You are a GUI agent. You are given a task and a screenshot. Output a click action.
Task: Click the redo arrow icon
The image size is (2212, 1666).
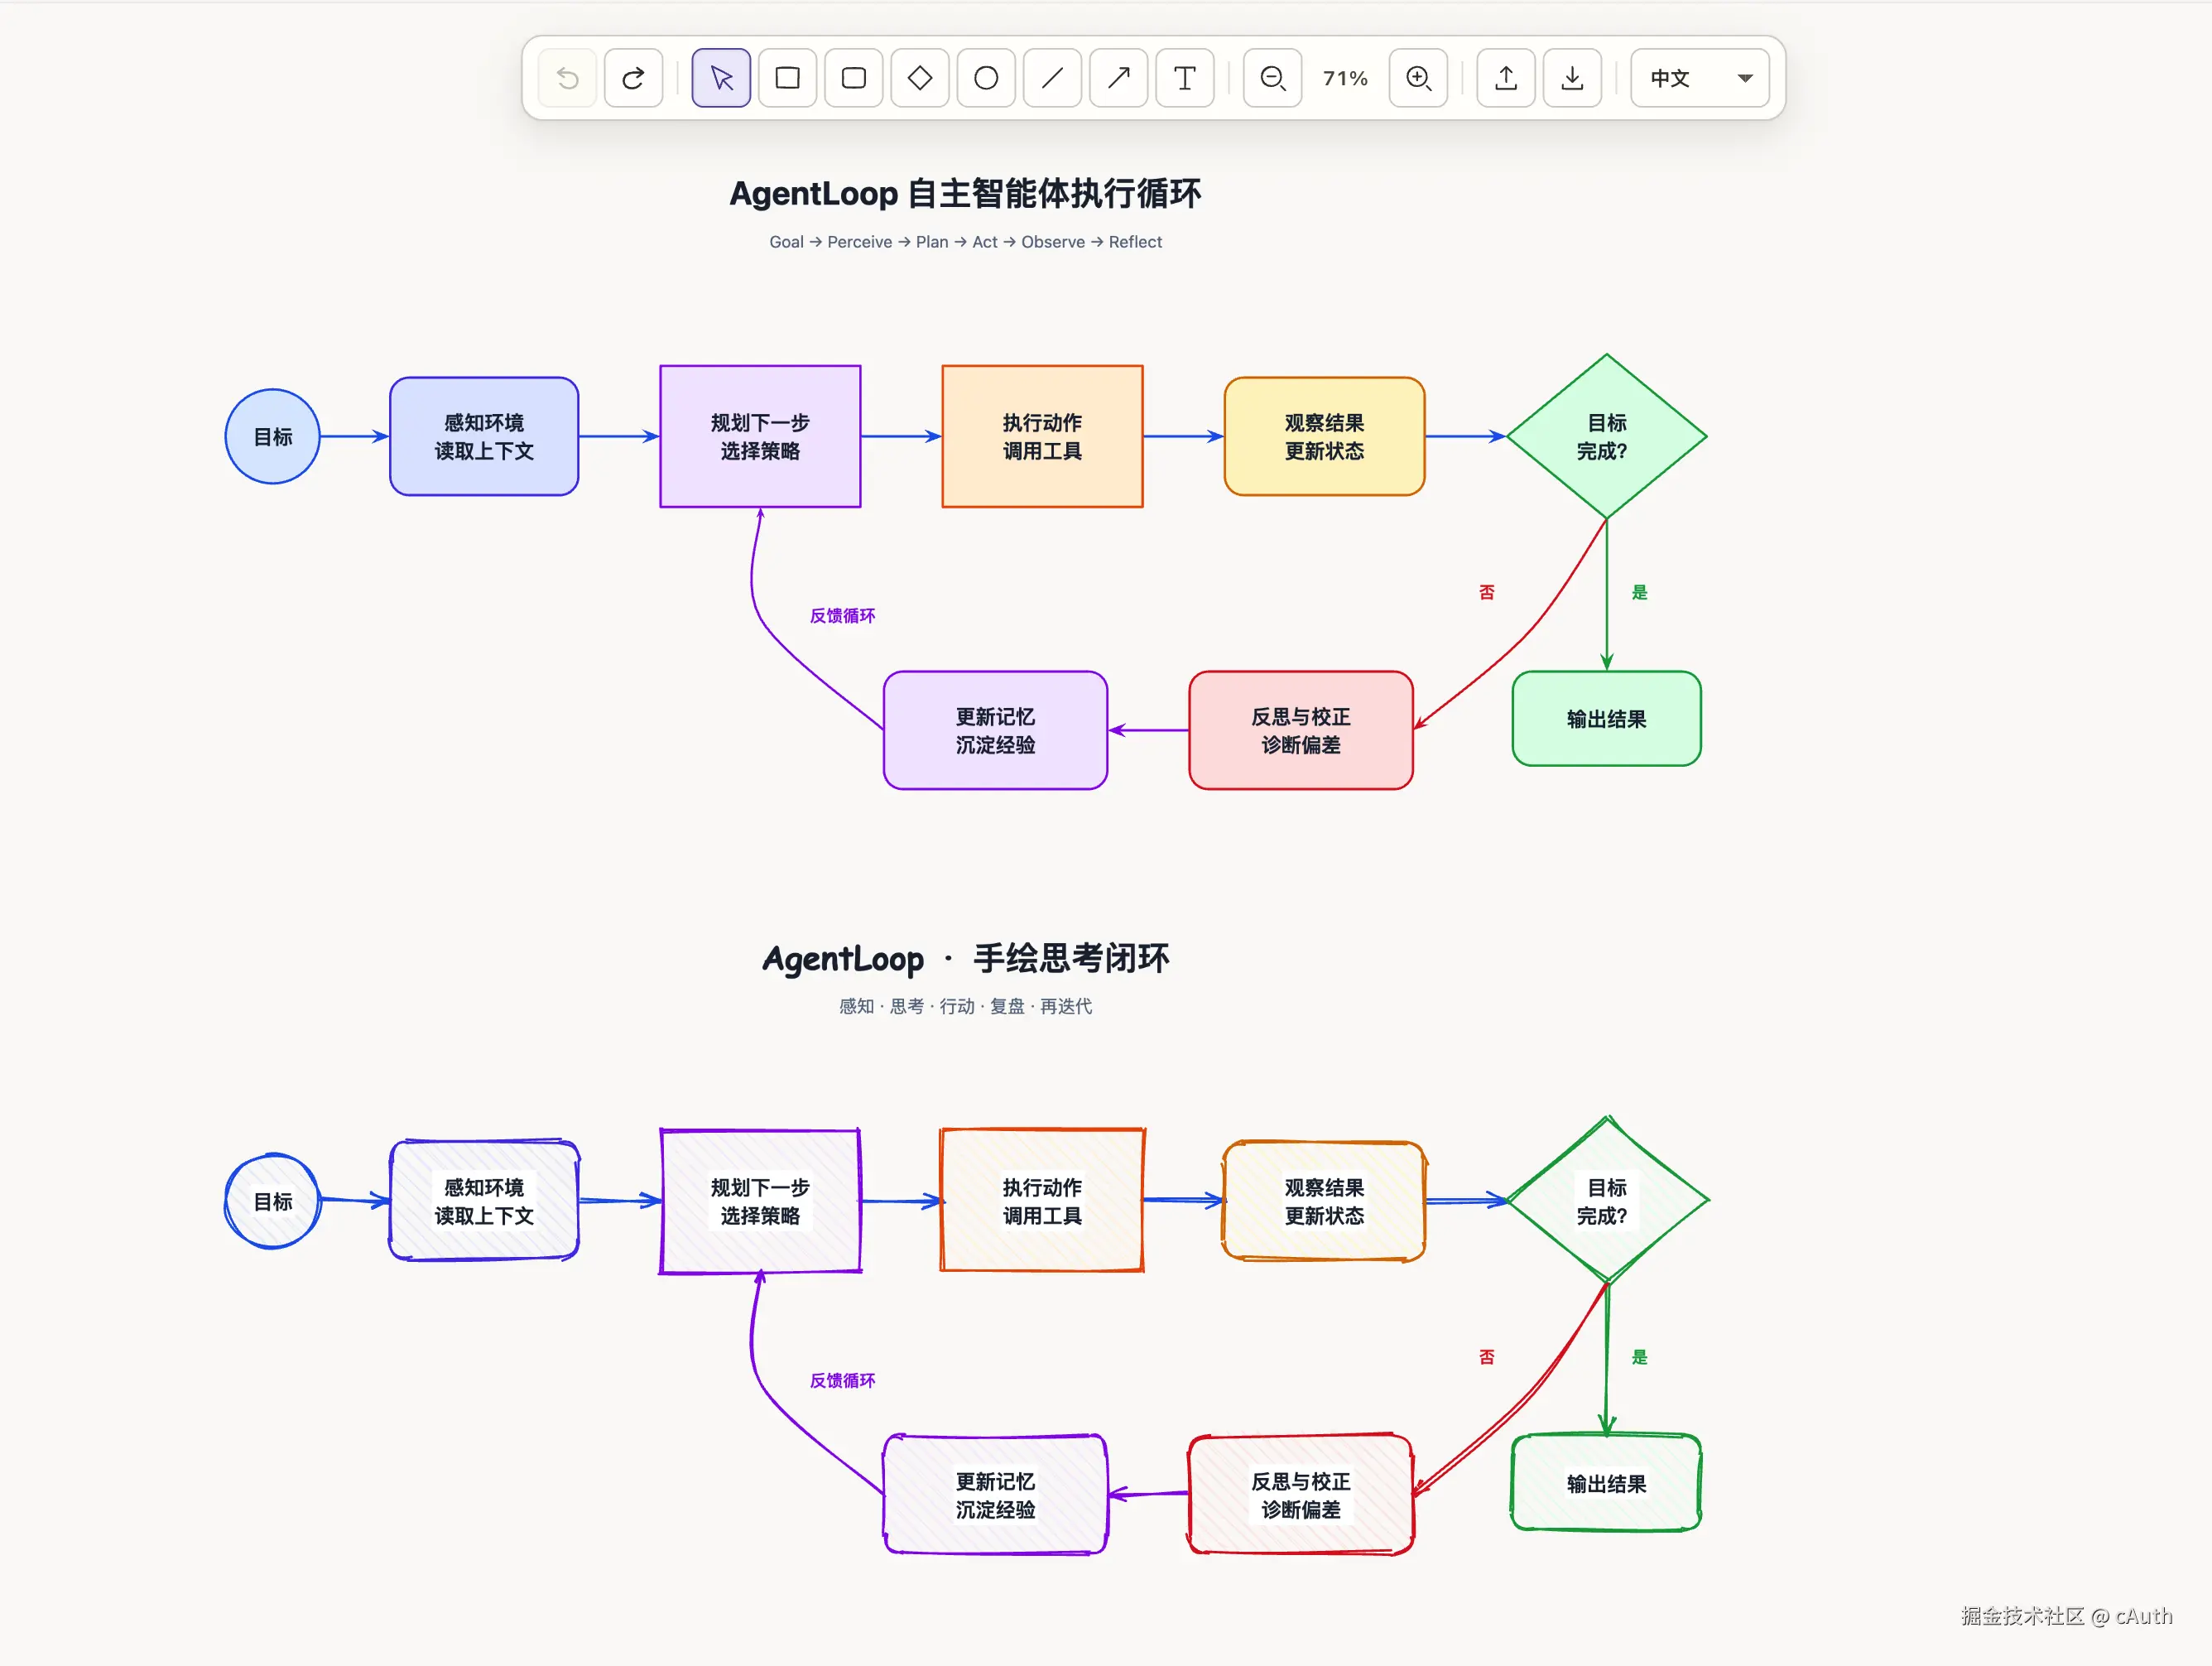633,78
